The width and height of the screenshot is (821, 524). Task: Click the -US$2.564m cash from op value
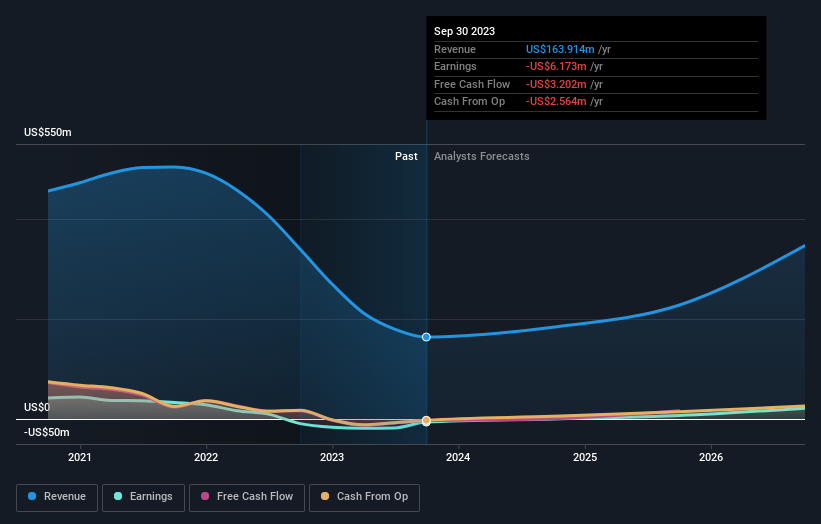coord(556,102)
